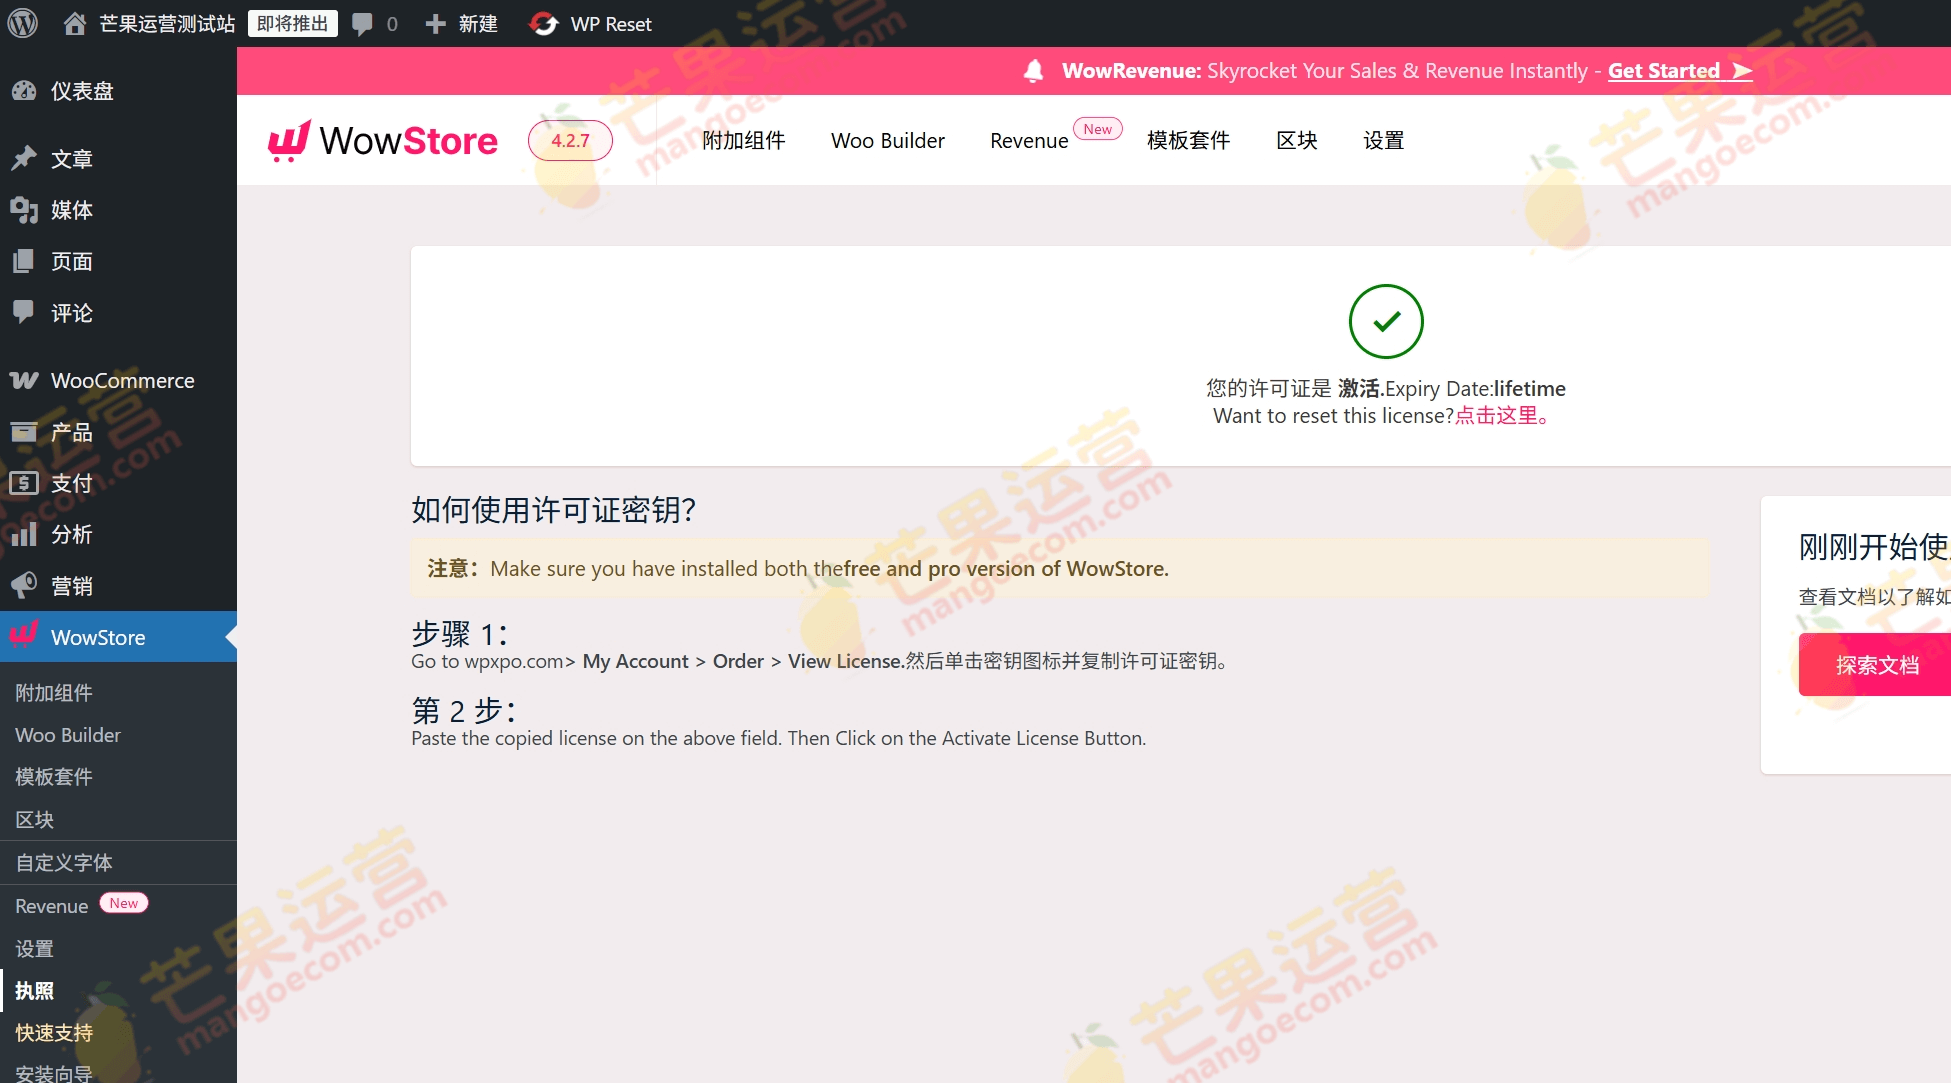Click the 营销 marketing megaphone icon
Image resolution: width=1951 pixels, height=1083 pixels.
pyautogui.click(x=24, y=586)
